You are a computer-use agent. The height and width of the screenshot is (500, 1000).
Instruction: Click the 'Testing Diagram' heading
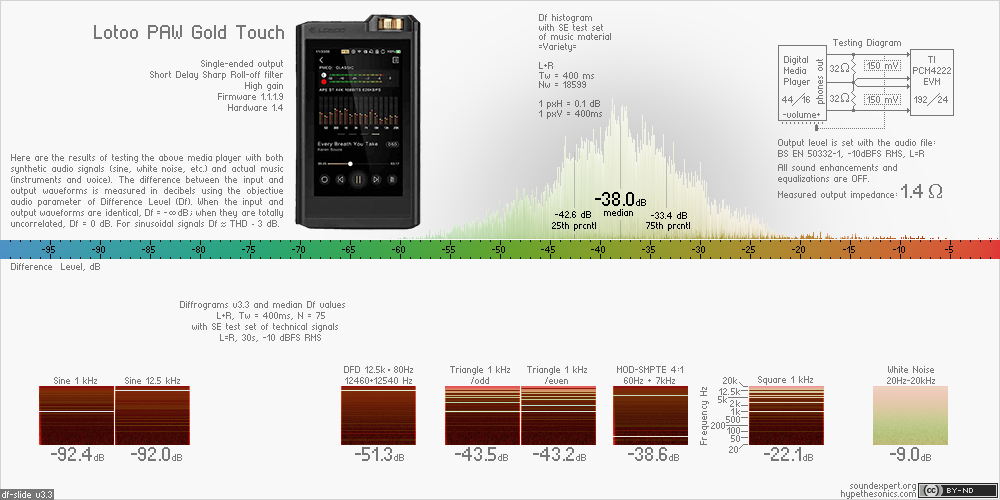coord(867,43)
